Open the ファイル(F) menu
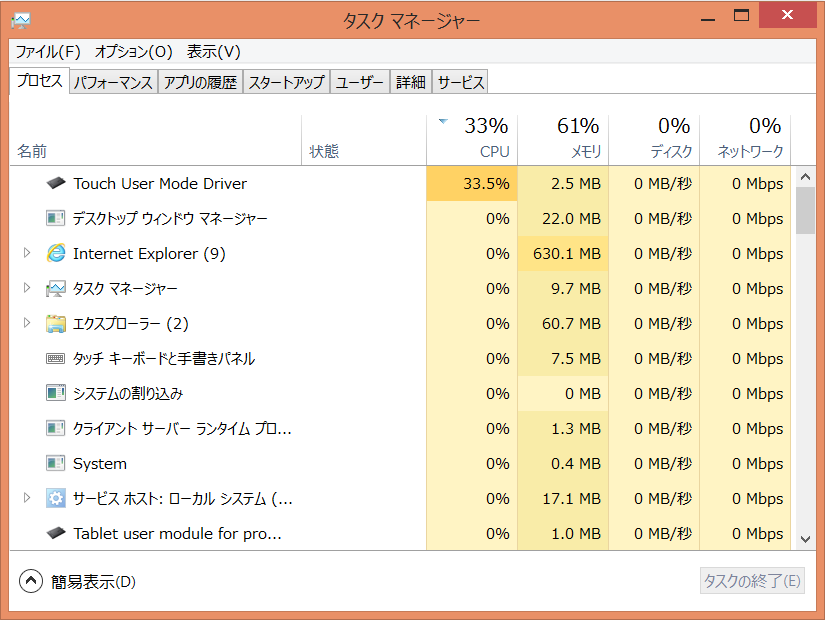825x620 pixels. [x=48, y=52]
